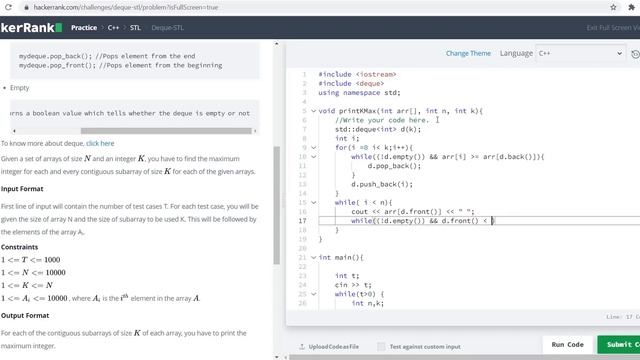Click '#include <deque>' code line
Screen dimensions: 640x360
click(351, 83)
